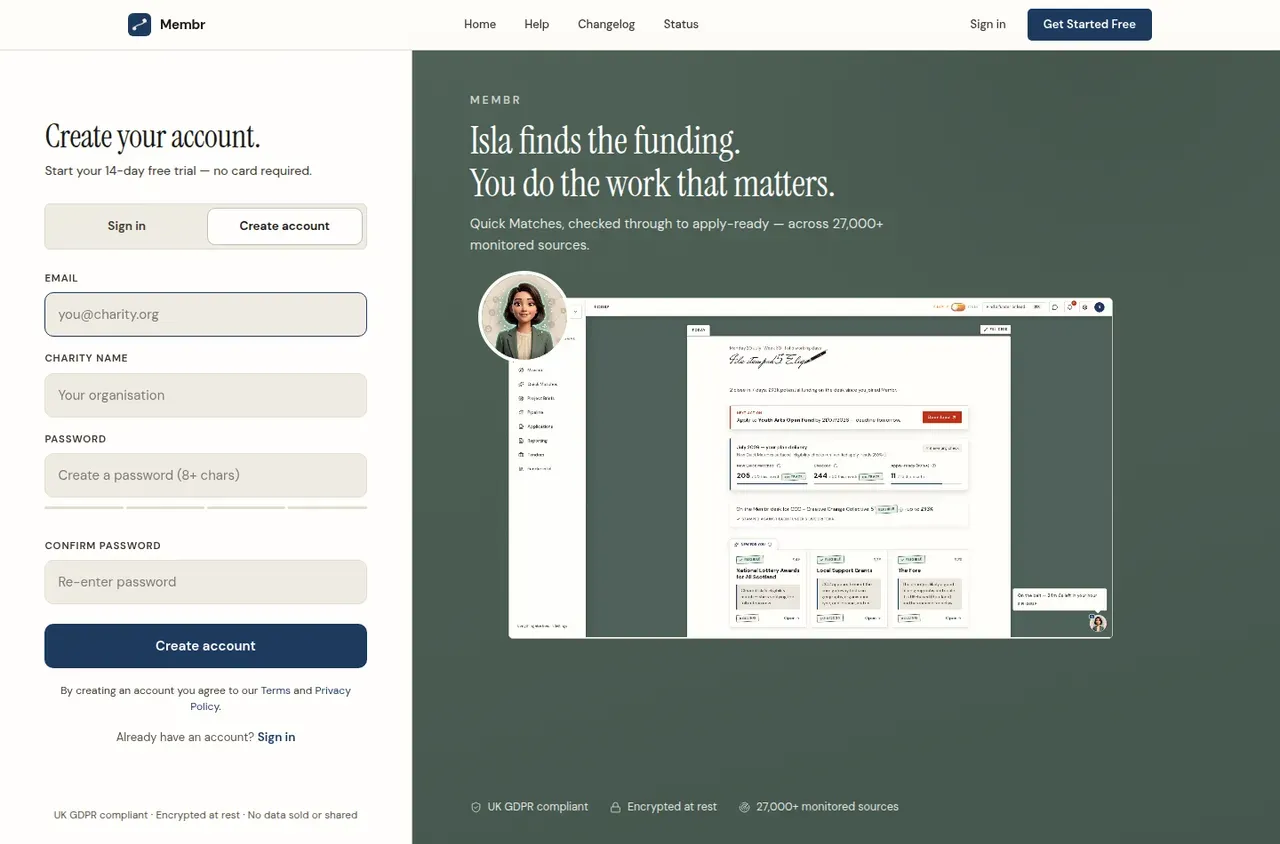1280x844 pixels.
Task: Open the Changelog page
Action: tap(606, 24)
